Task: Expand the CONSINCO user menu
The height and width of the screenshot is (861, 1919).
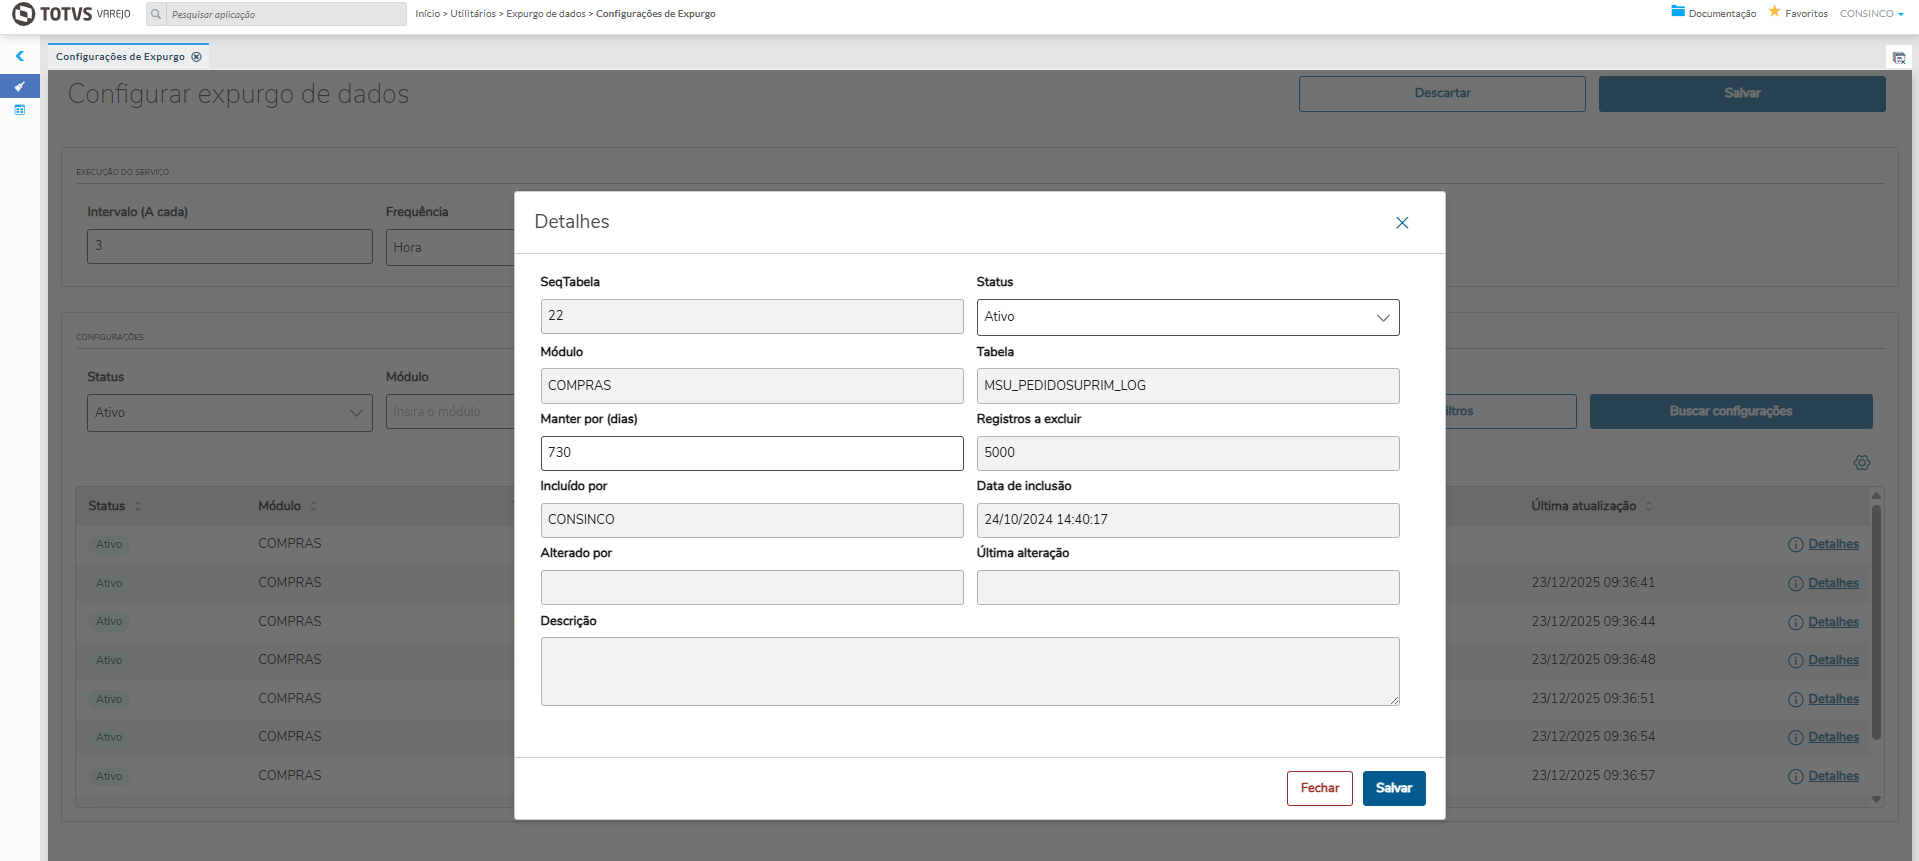Action: point(1871,14)
